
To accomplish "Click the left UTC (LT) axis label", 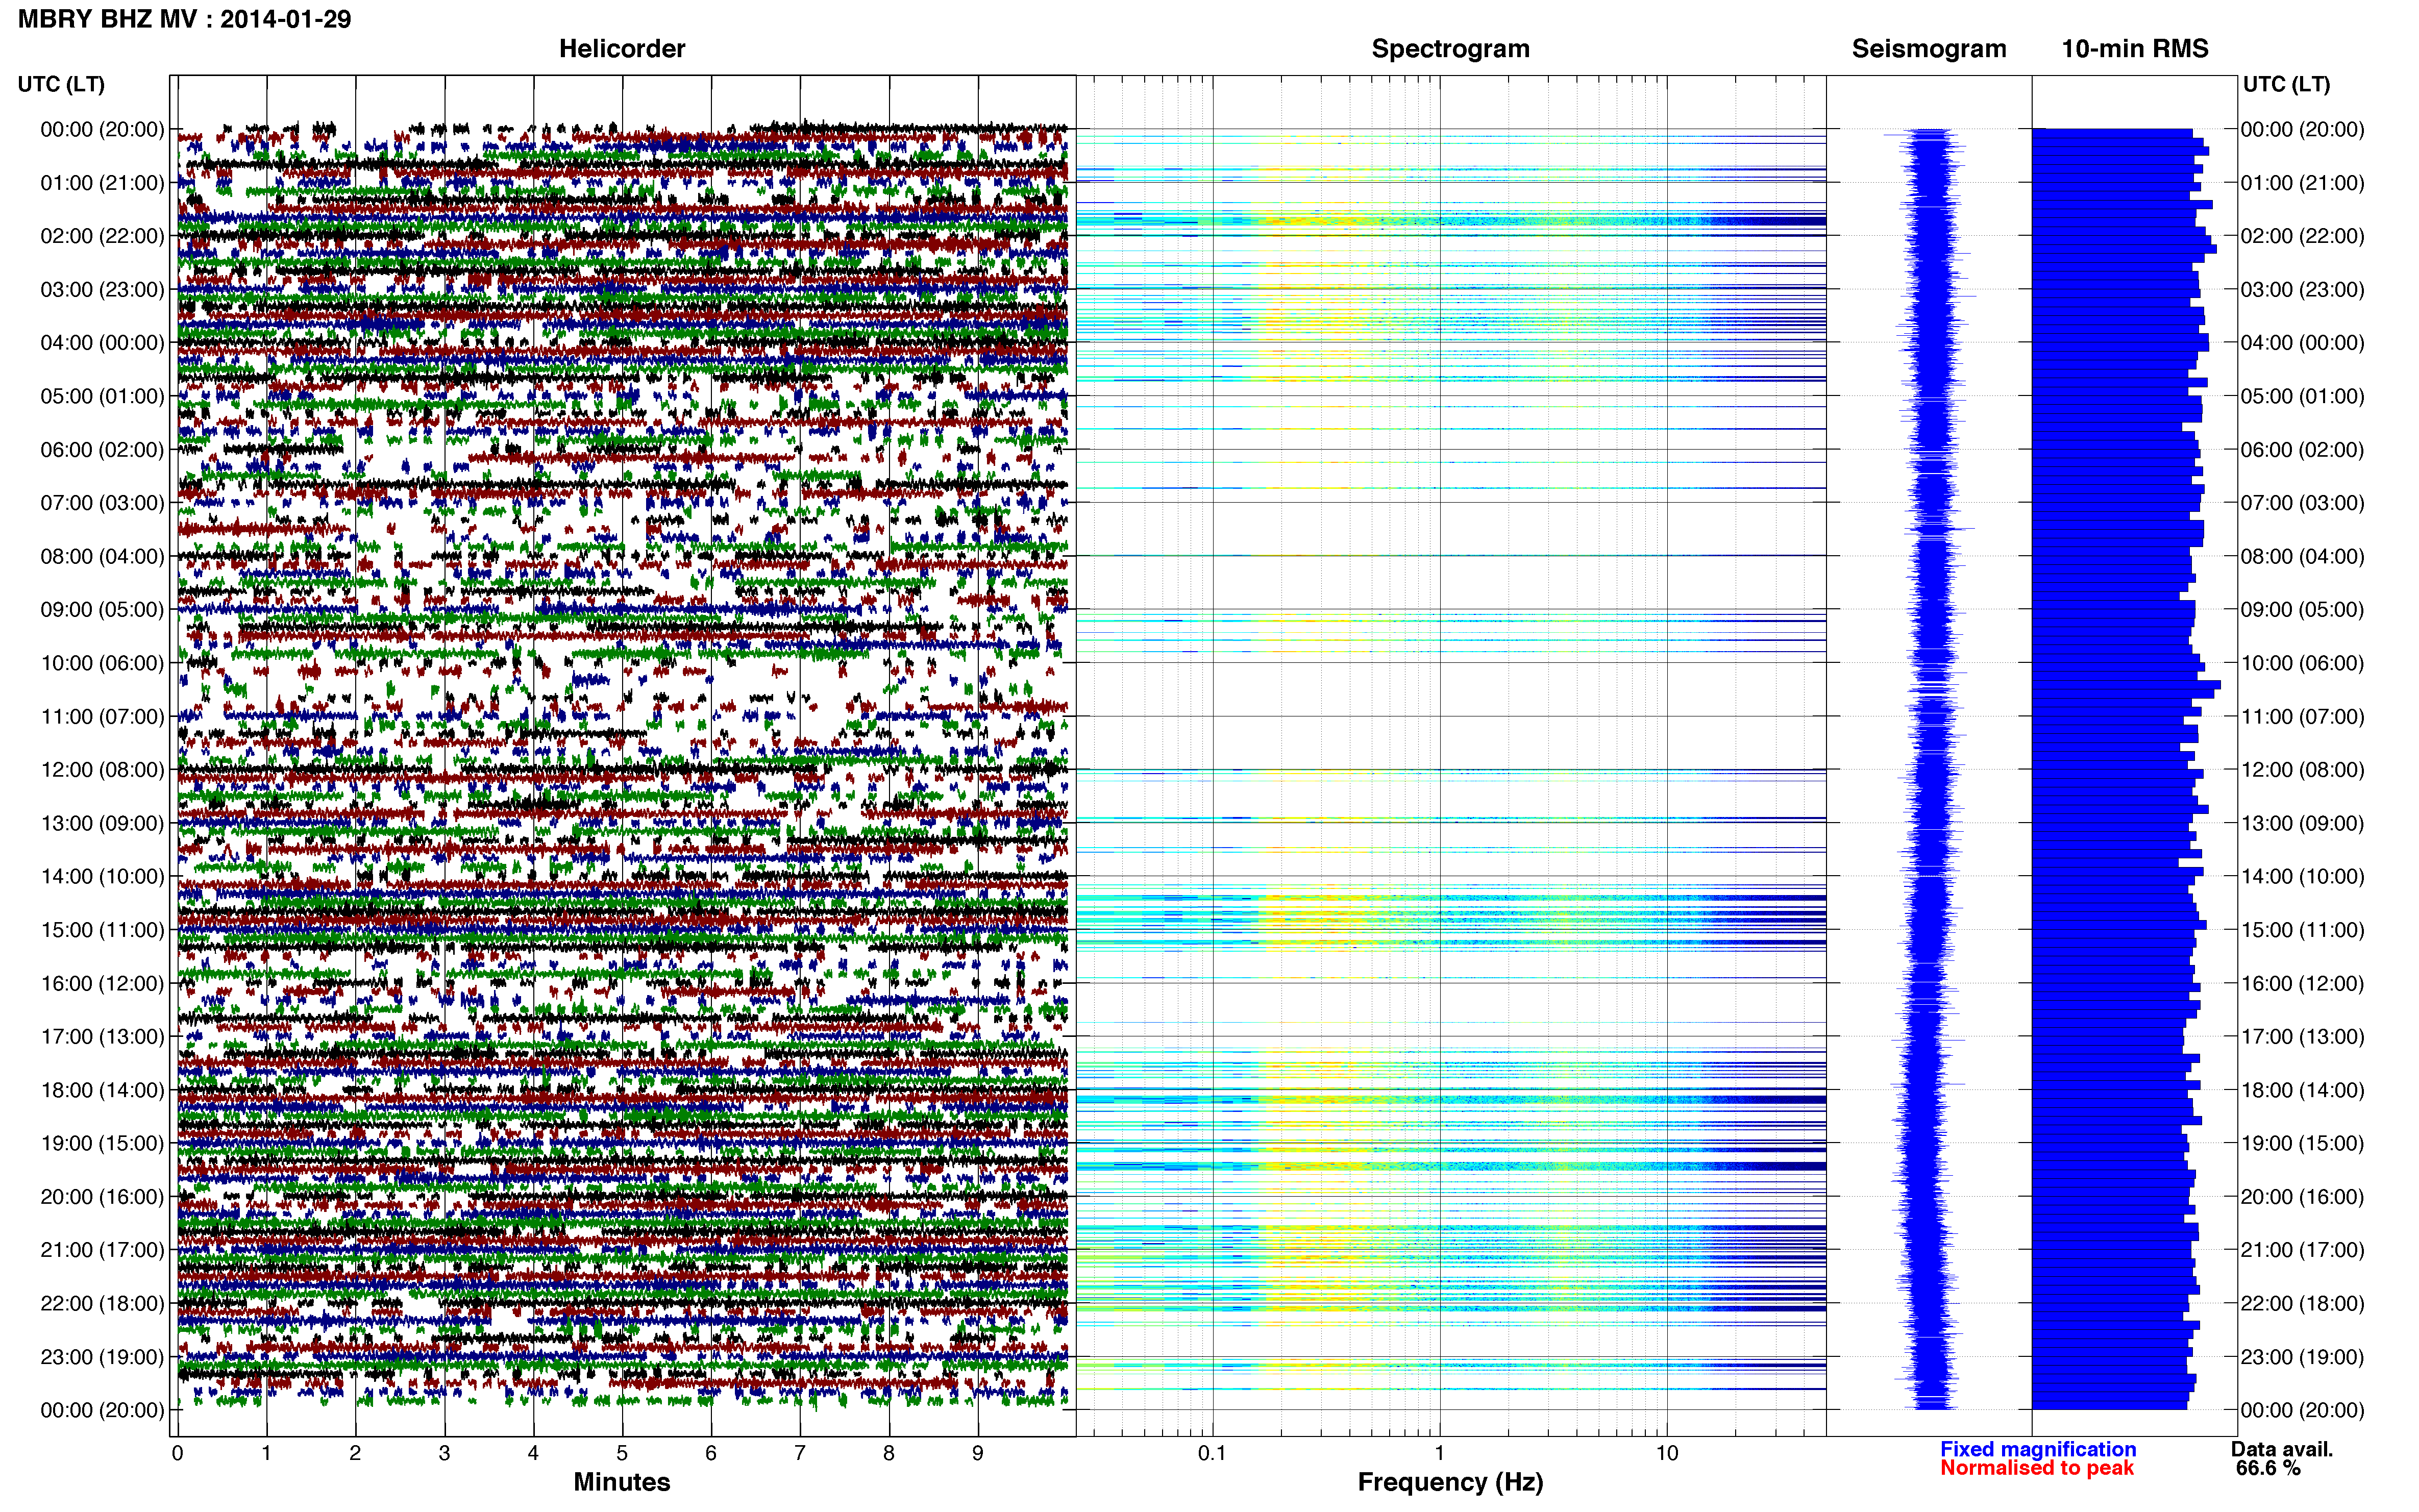I will (x=61, y=84).
